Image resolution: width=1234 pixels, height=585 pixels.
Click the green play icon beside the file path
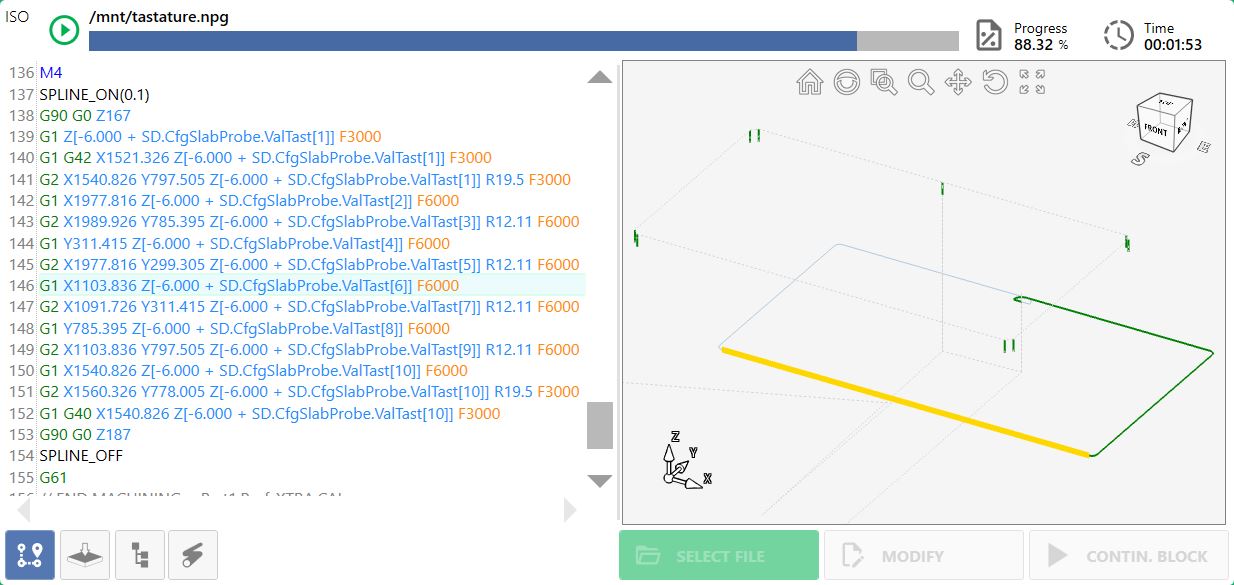(64, 30)
